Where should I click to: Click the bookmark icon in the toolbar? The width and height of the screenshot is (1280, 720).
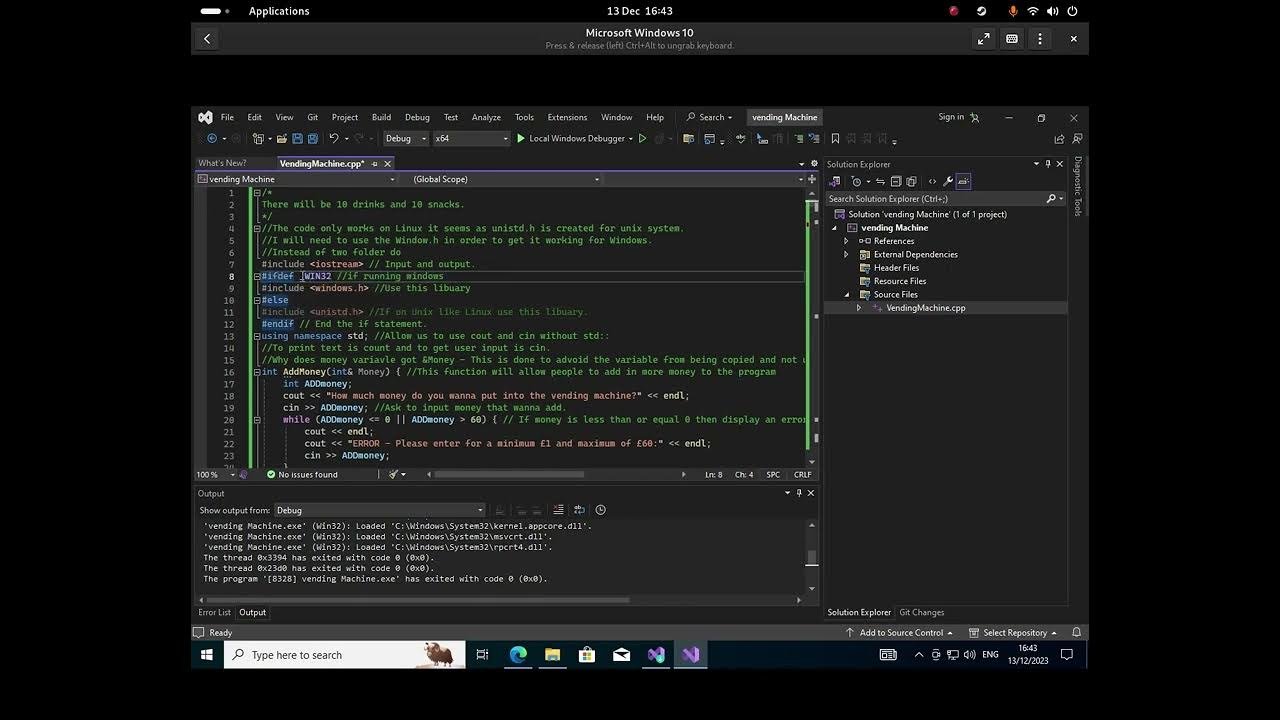point(835,139)
